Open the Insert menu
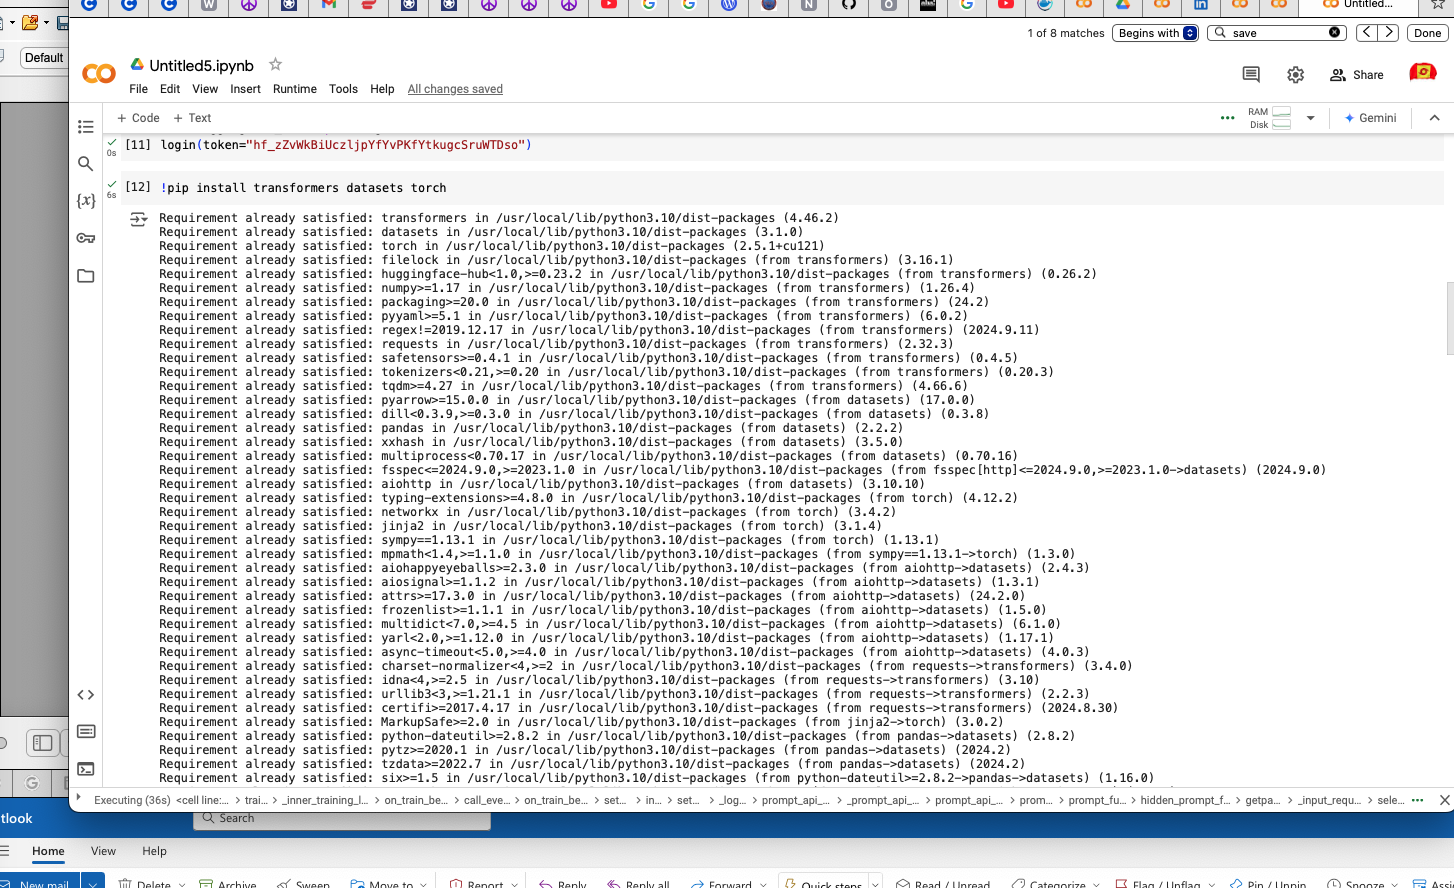The image size is (1454, 888). (245, 89)
